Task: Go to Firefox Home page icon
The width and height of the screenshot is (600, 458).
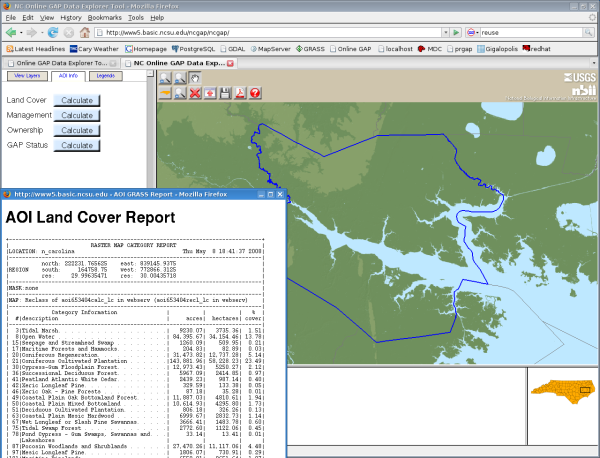Action: pyautogui.click(x=85, y=33)
